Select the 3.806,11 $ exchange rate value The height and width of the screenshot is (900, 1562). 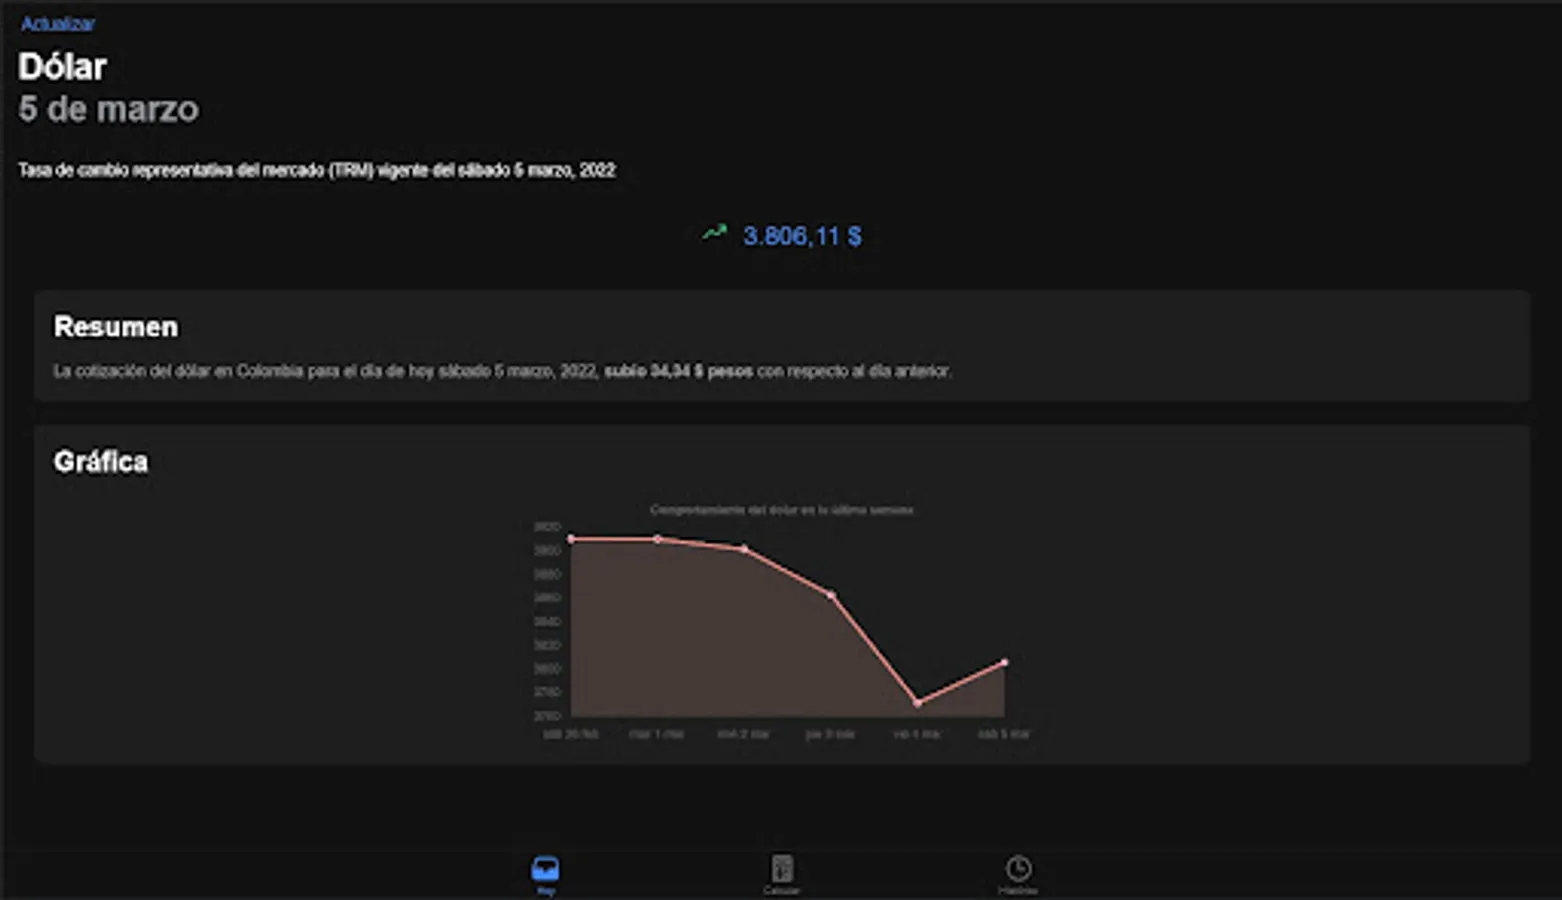point(802,236)
